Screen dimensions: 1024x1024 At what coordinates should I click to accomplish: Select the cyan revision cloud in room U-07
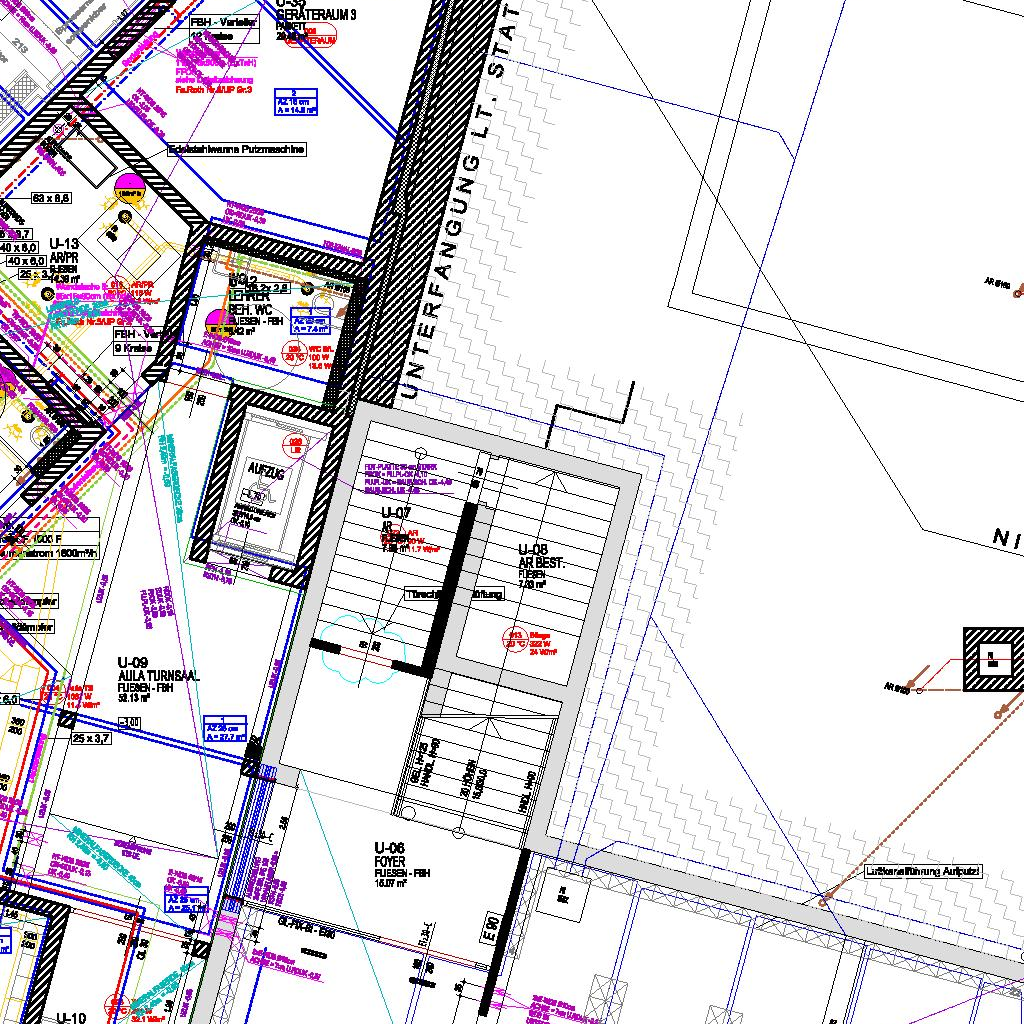[358, 649]
